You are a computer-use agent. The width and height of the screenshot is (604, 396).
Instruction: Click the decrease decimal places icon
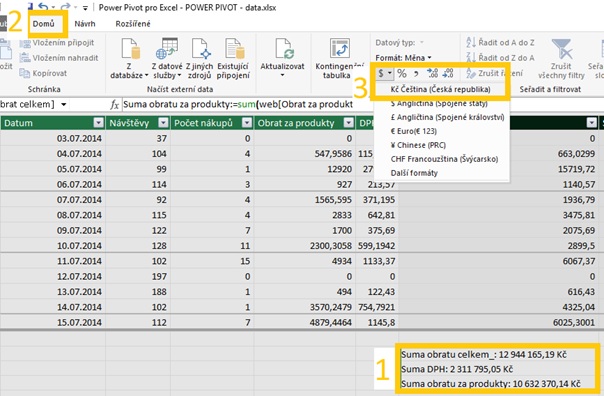(448, 73)
